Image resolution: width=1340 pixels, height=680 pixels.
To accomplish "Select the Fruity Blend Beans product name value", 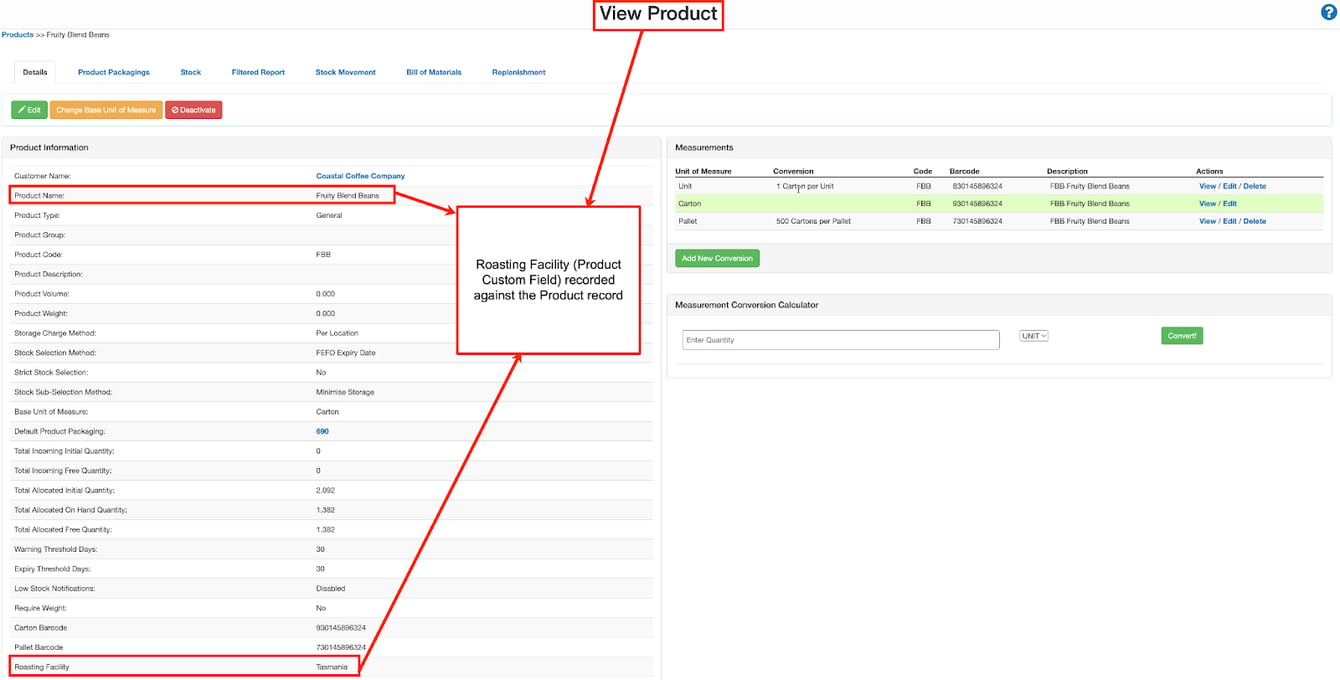I will (x=348, y=195).
